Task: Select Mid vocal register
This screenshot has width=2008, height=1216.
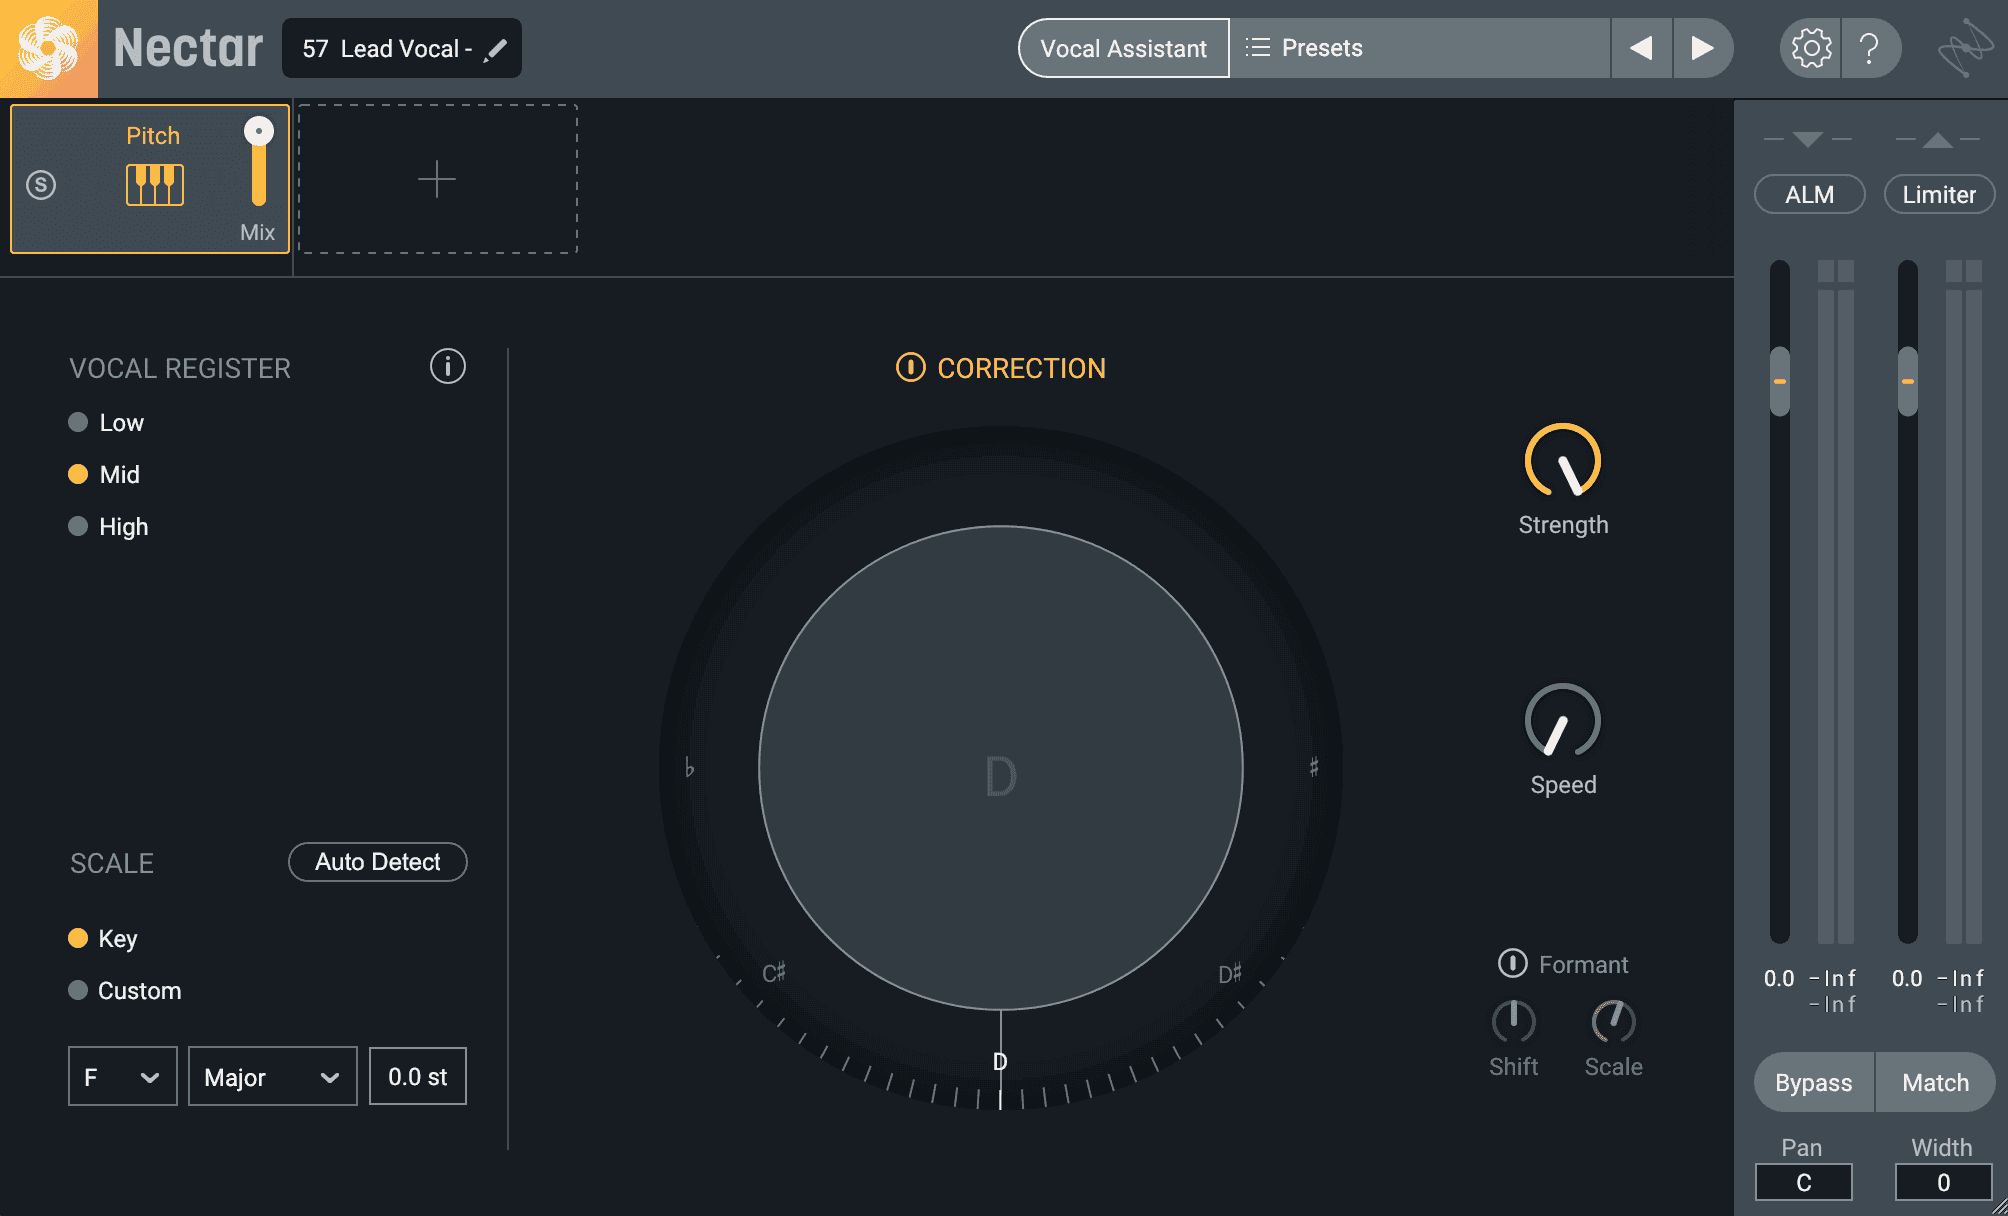Action: pyautogui.click(x=104, y=475)
